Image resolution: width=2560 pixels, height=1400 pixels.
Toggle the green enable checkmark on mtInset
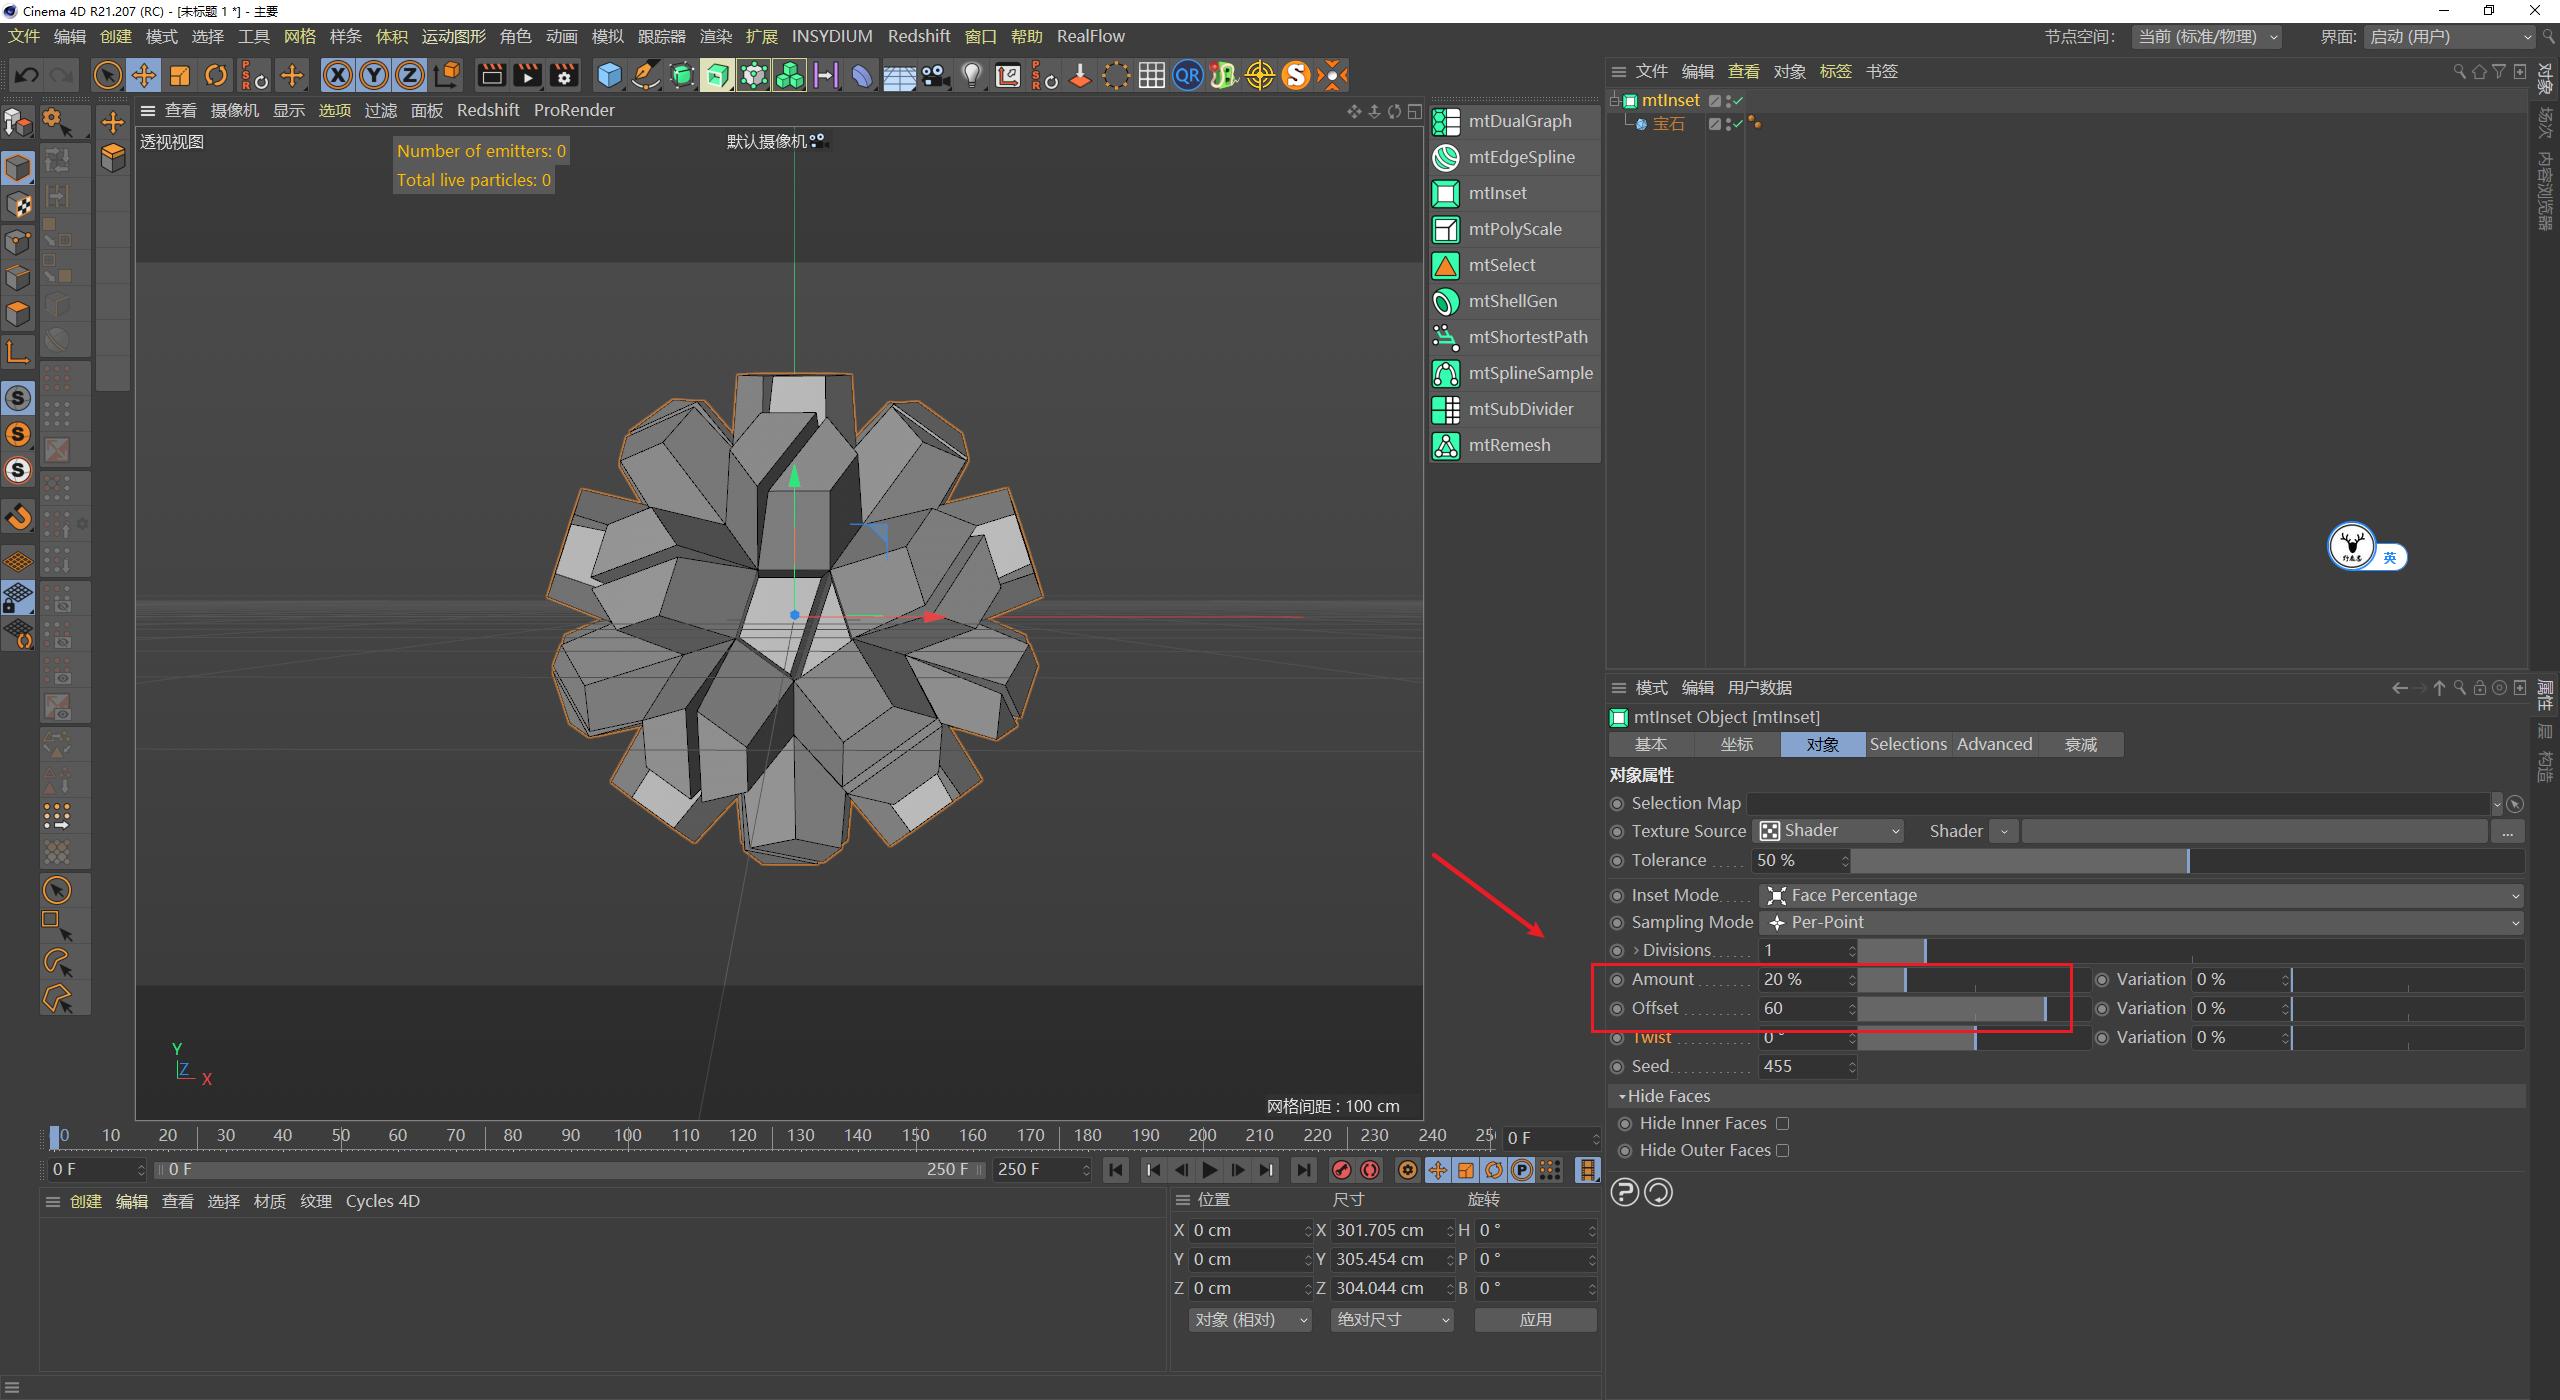pyautogui.click(x=1738, y=101)
